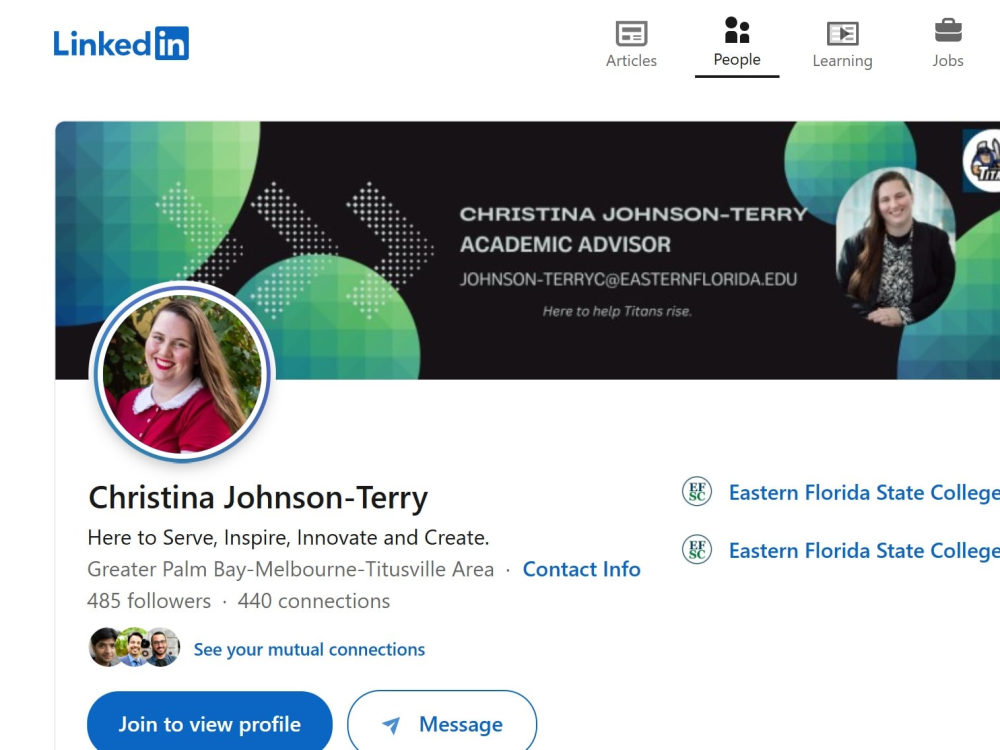Viewport: 1000px width, 750px height.
Task: Click headline 'Here to Serve, Inspire, Innovate and Create.'
Action: pos(288,538)
